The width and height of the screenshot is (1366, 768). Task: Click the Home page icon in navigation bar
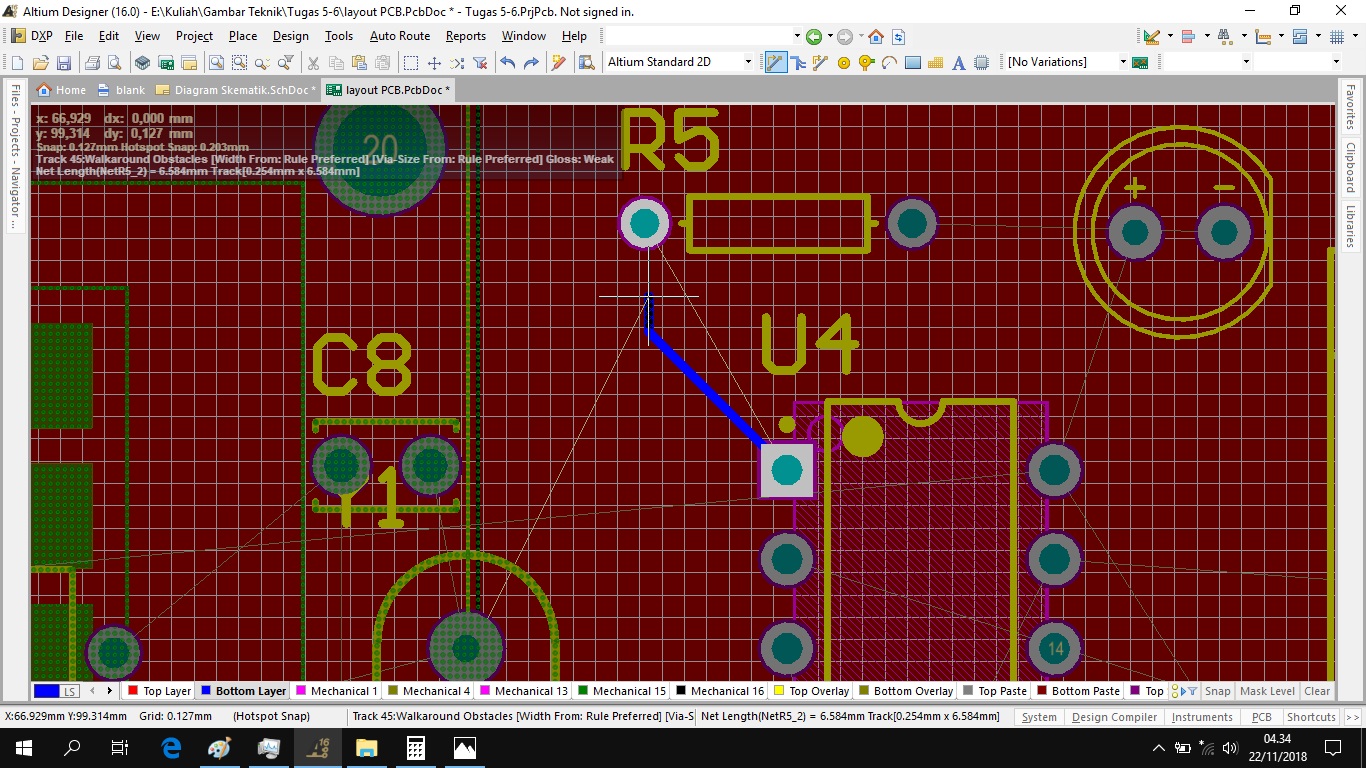(876, 37)
